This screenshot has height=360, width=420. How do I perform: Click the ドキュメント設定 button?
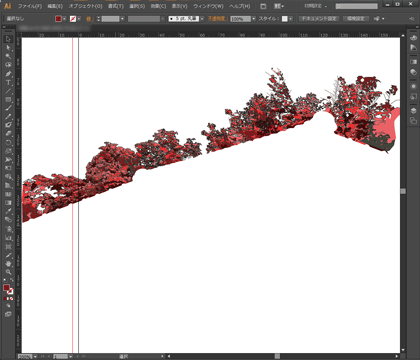tap(319, 19)
